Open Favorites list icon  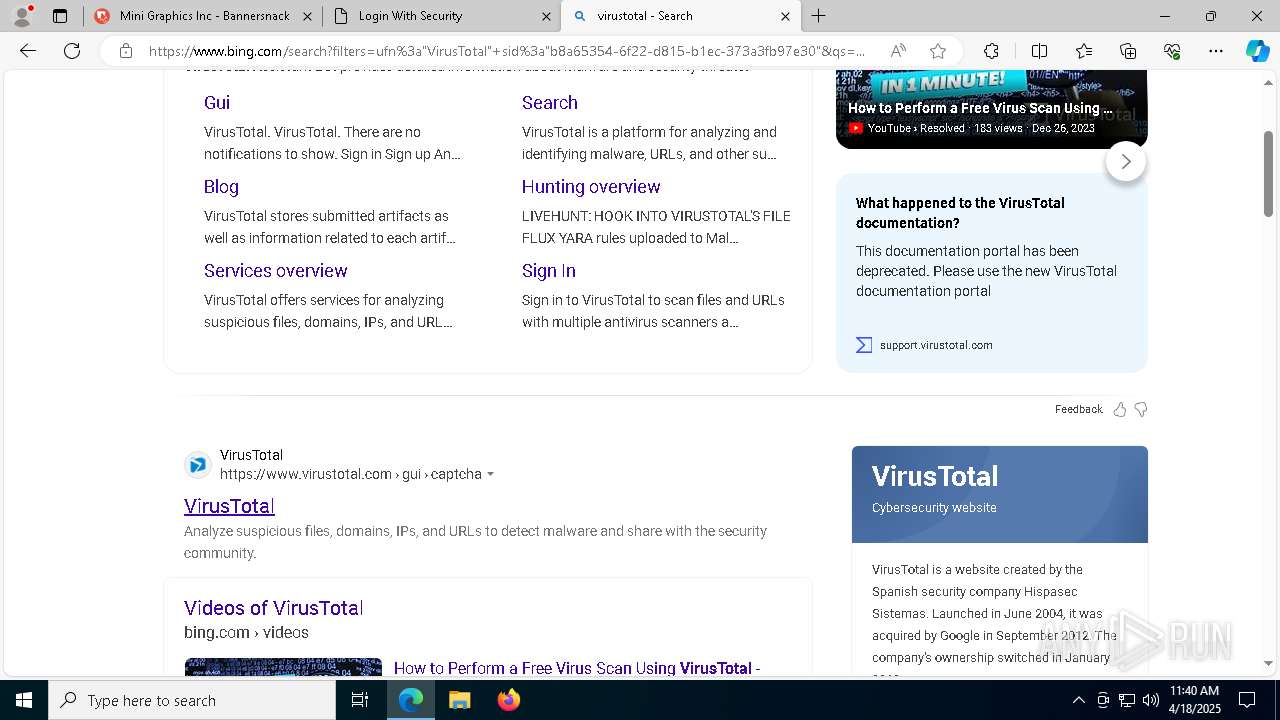pyautogui.click(x=1084, y=51)
